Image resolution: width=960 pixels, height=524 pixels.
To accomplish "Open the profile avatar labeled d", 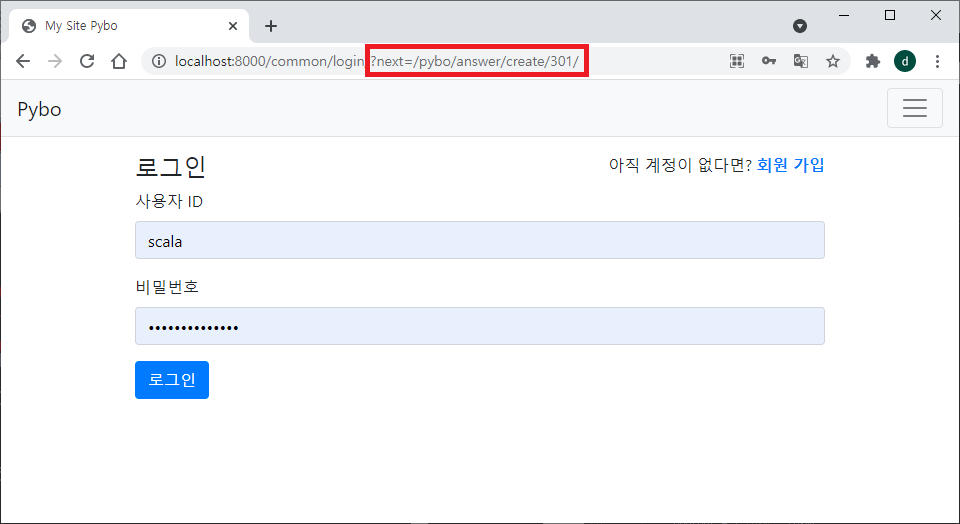I will pyautogui.click(x=905, y=61).
